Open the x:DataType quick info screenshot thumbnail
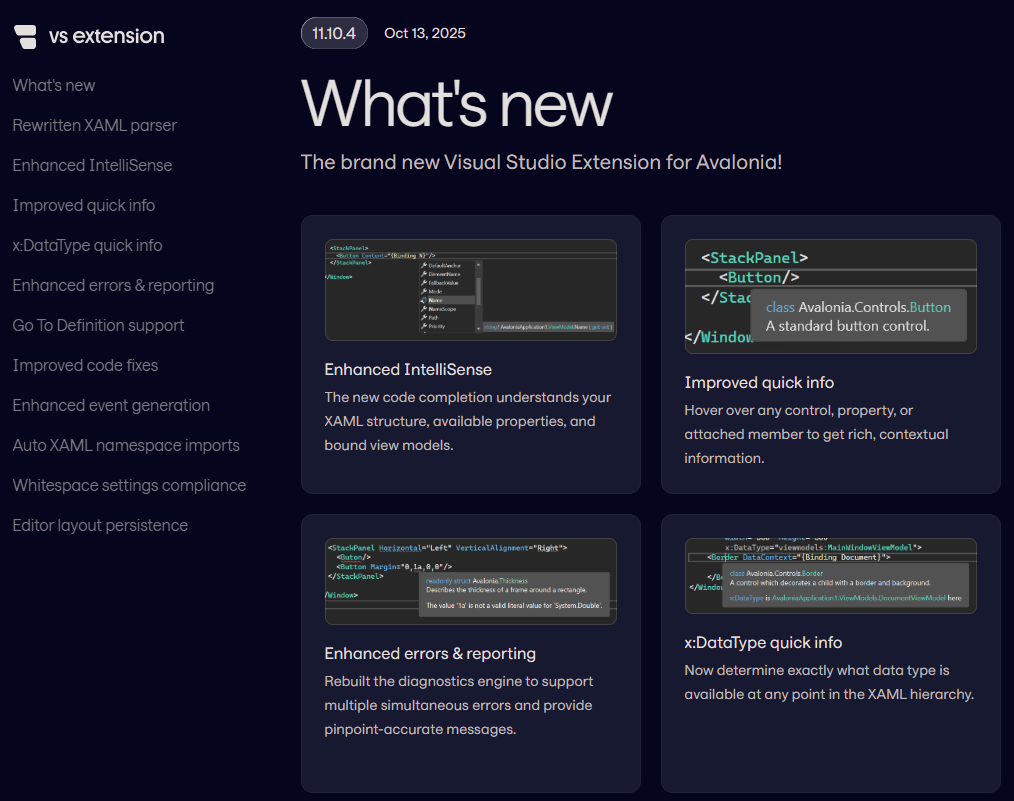Viewport: 1014px width, 801px height. [x=830, y=575]
